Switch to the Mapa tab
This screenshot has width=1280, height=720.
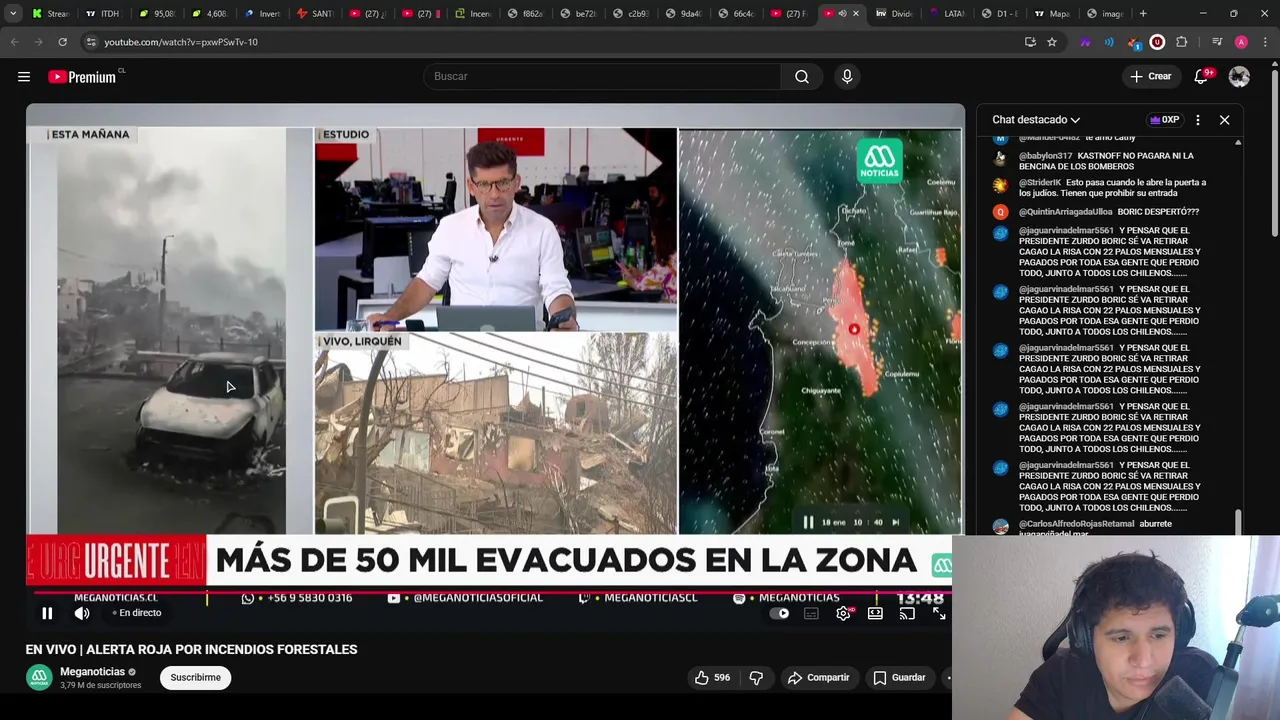pos(1051,14)
